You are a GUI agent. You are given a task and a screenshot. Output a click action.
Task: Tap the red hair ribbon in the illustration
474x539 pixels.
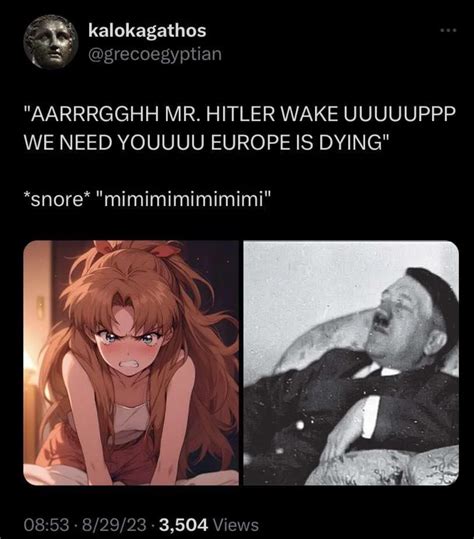(x=168, y=249)
